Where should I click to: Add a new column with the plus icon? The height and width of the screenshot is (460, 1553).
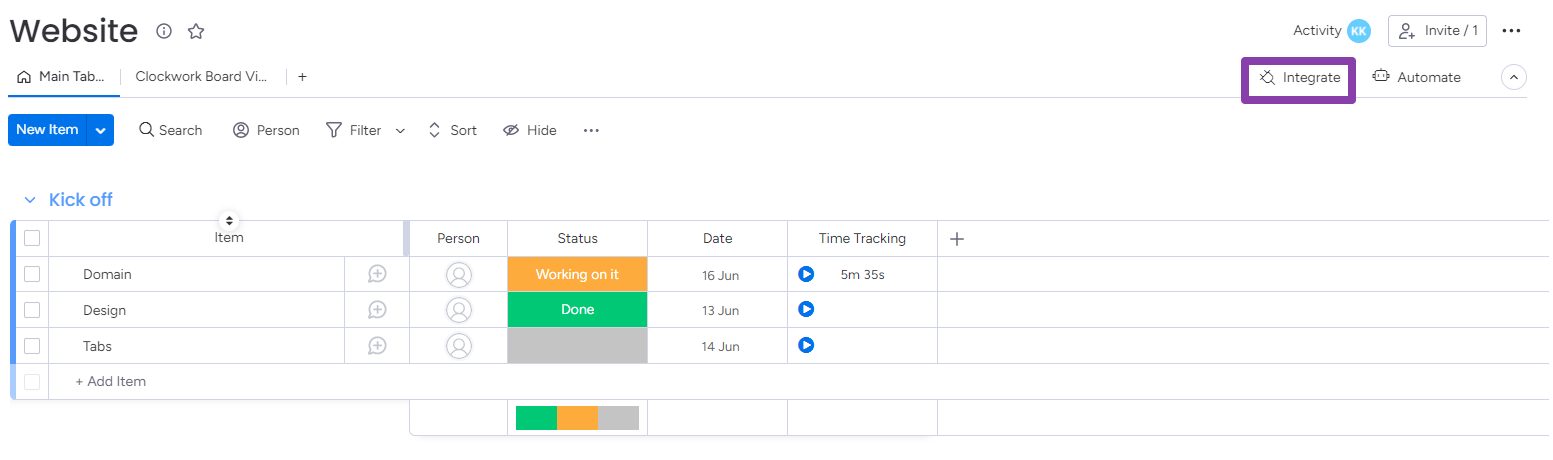click(x=957, y=238)
